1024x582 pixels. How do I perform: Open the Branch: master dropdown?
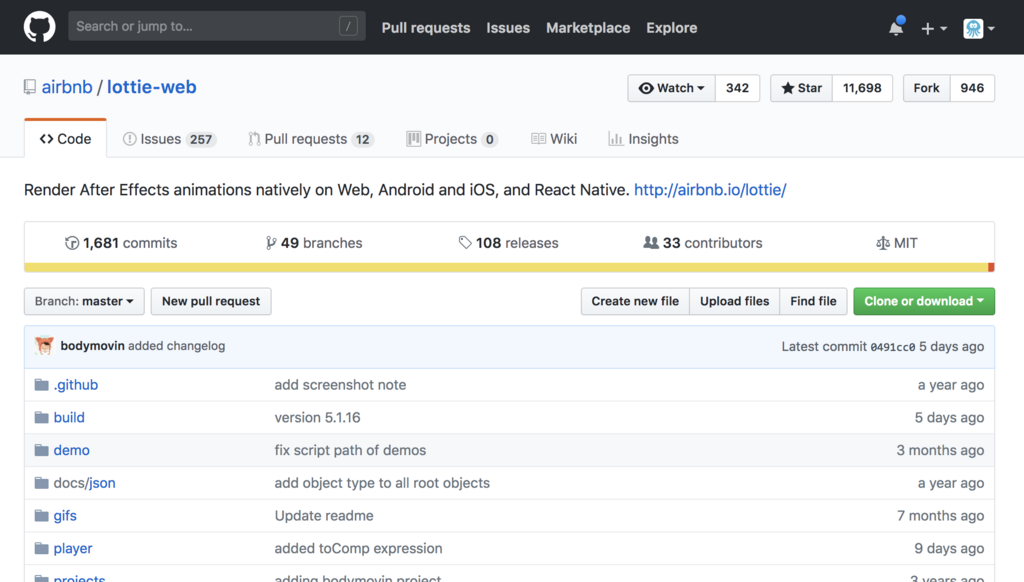coord(84,301)
